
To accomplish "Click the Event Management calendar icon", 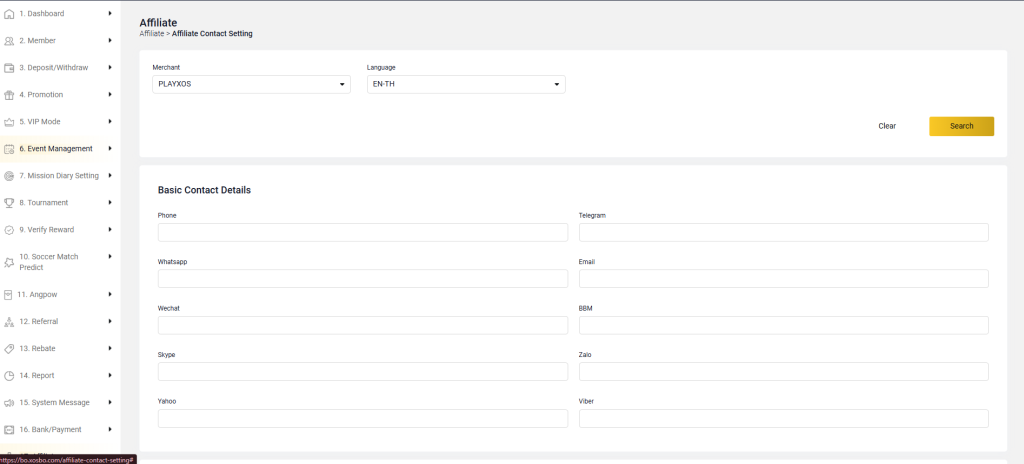I will click(9, 149).
